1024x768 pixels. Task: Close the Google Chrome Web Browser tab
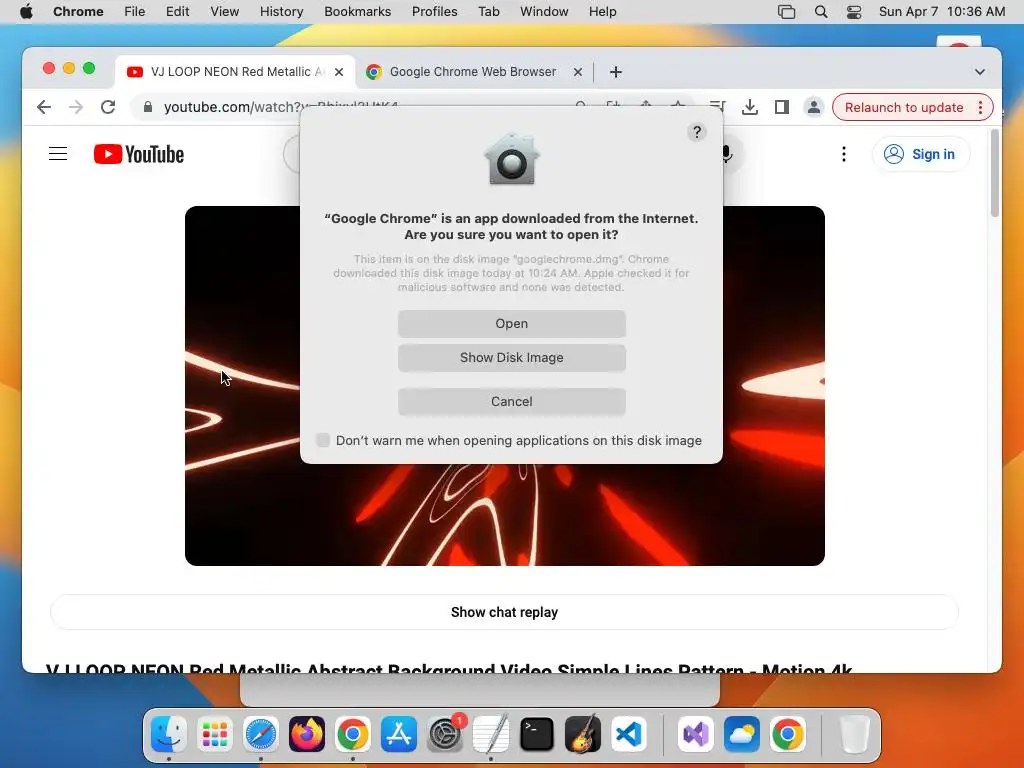click(x=578, y=72)
